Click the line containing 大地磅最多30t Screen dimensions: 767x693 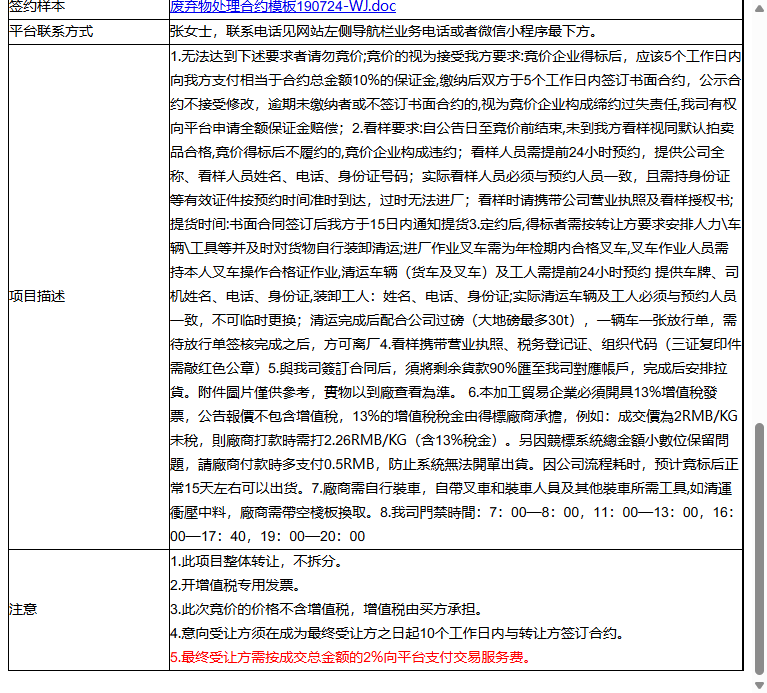tap(453, 321)
